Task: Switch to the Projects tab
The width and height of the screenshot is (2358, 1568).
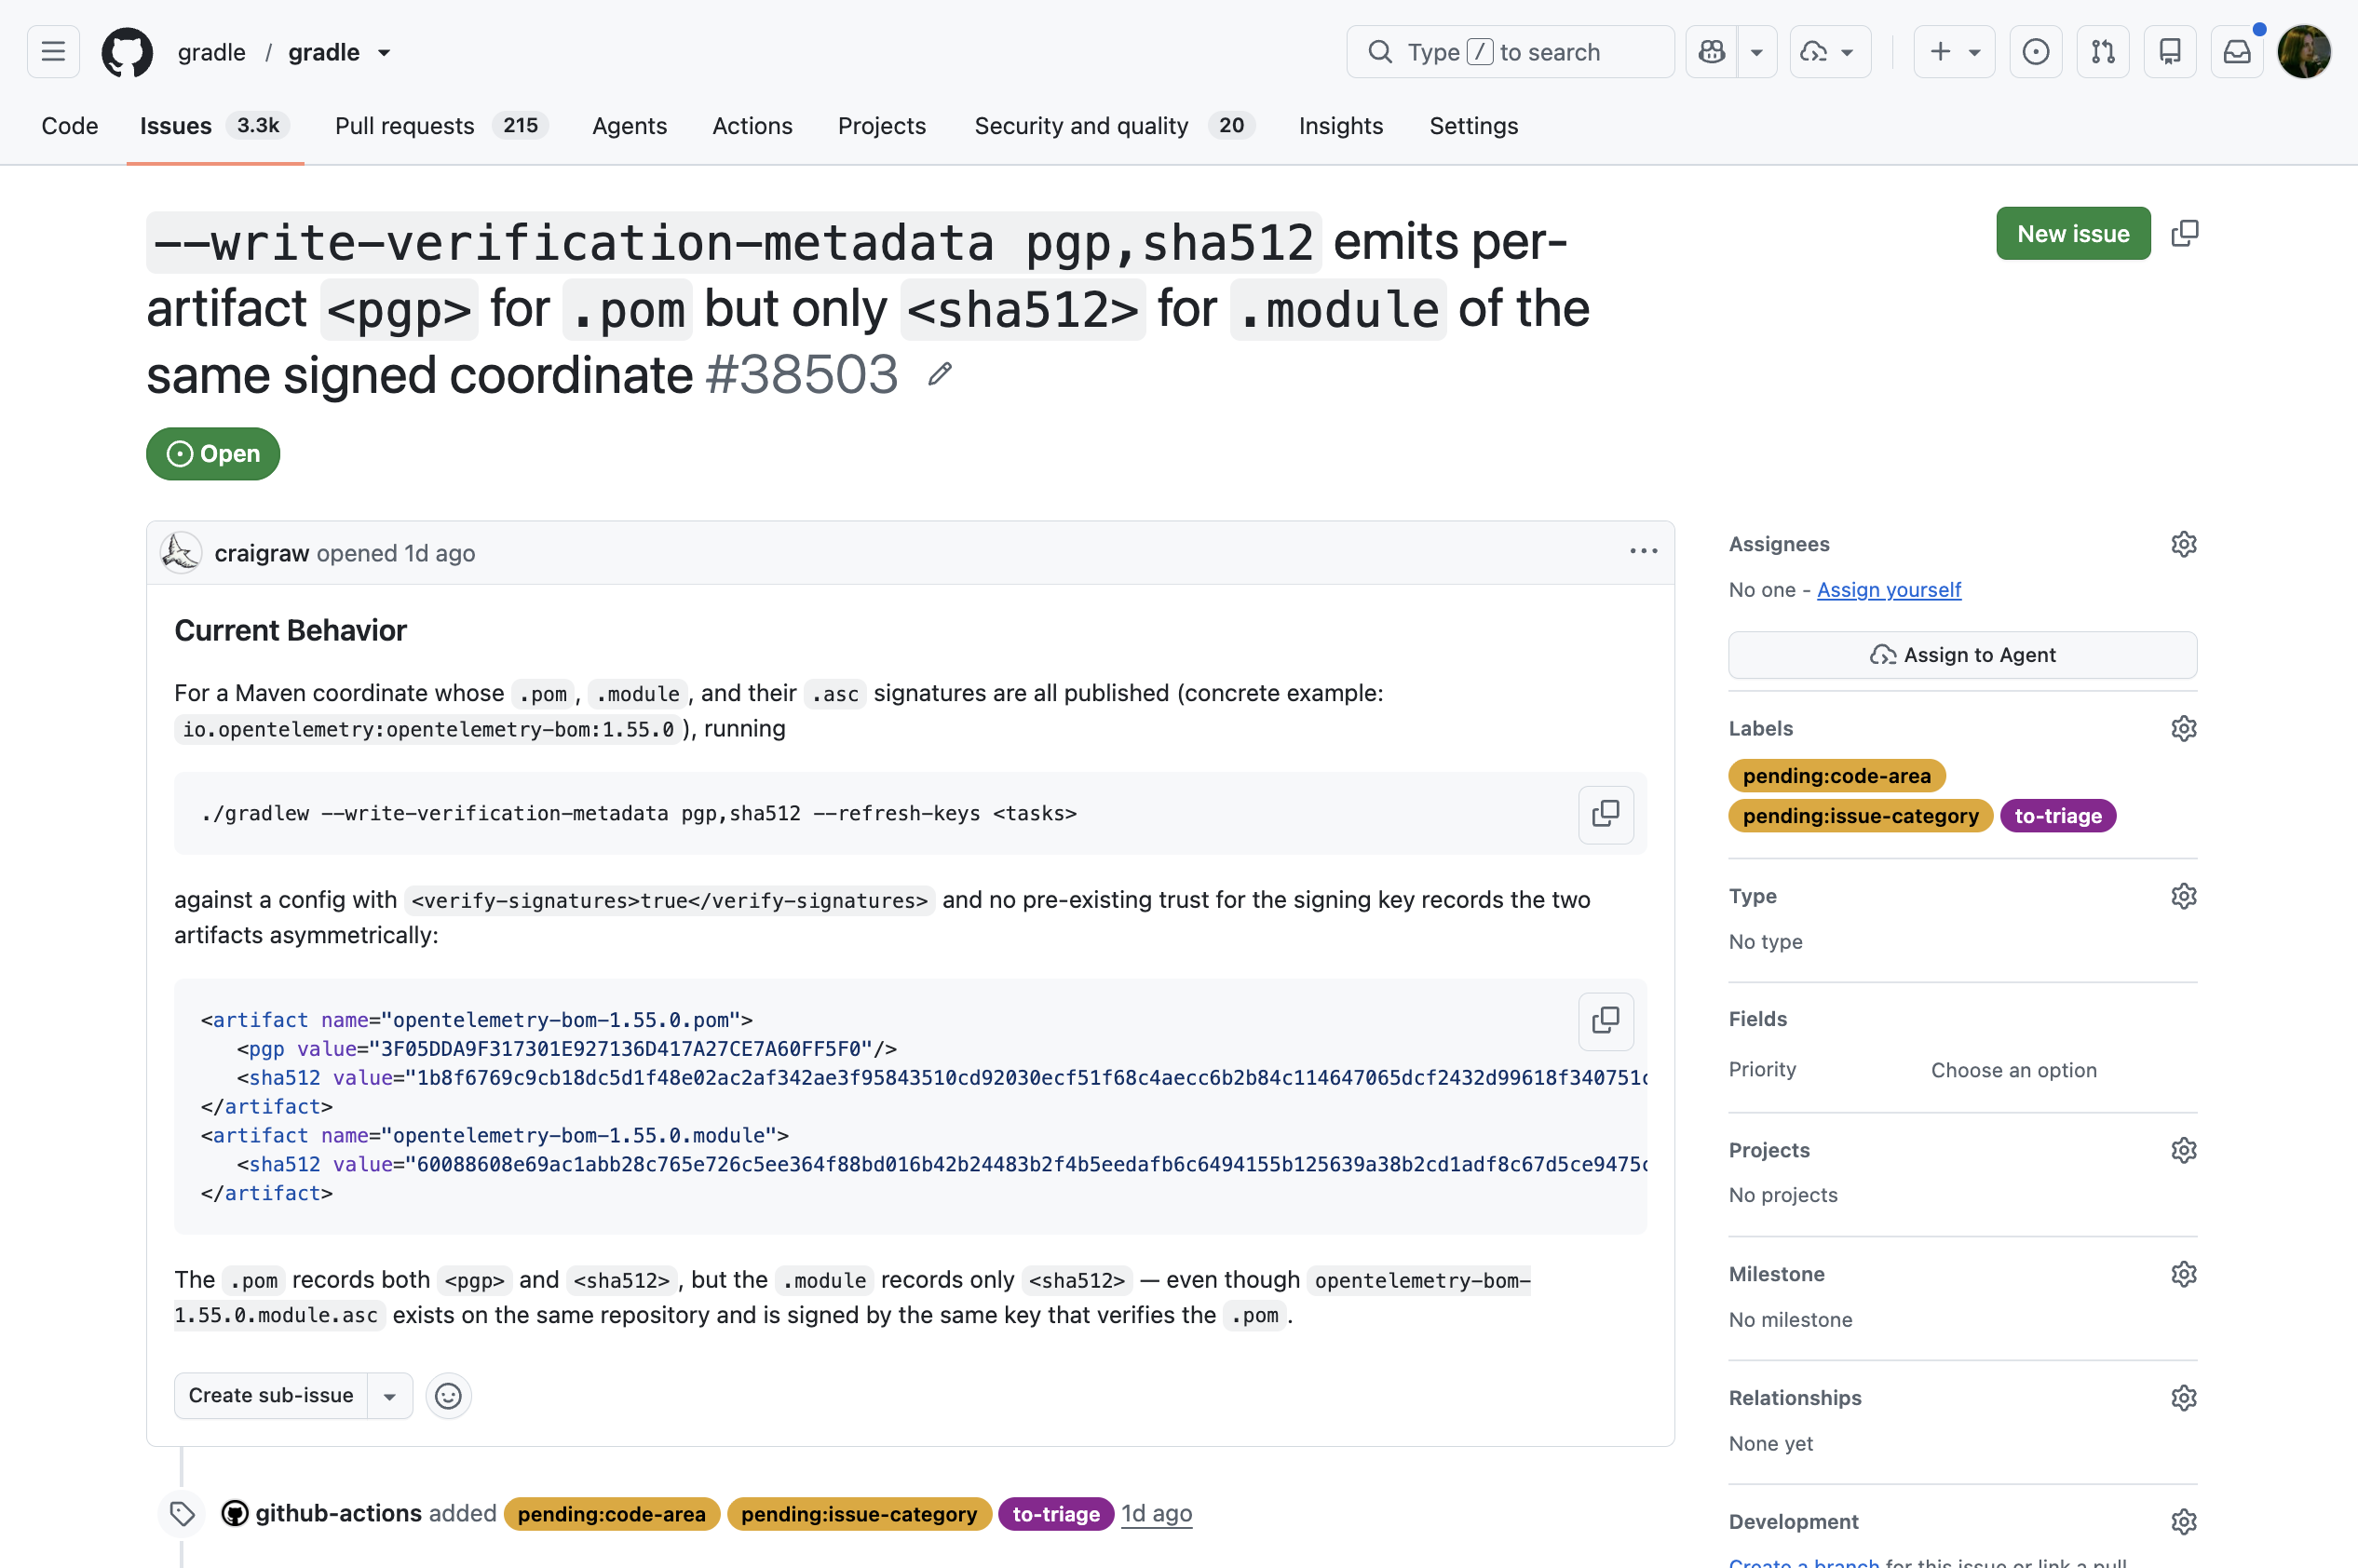Action: [882, 126]
